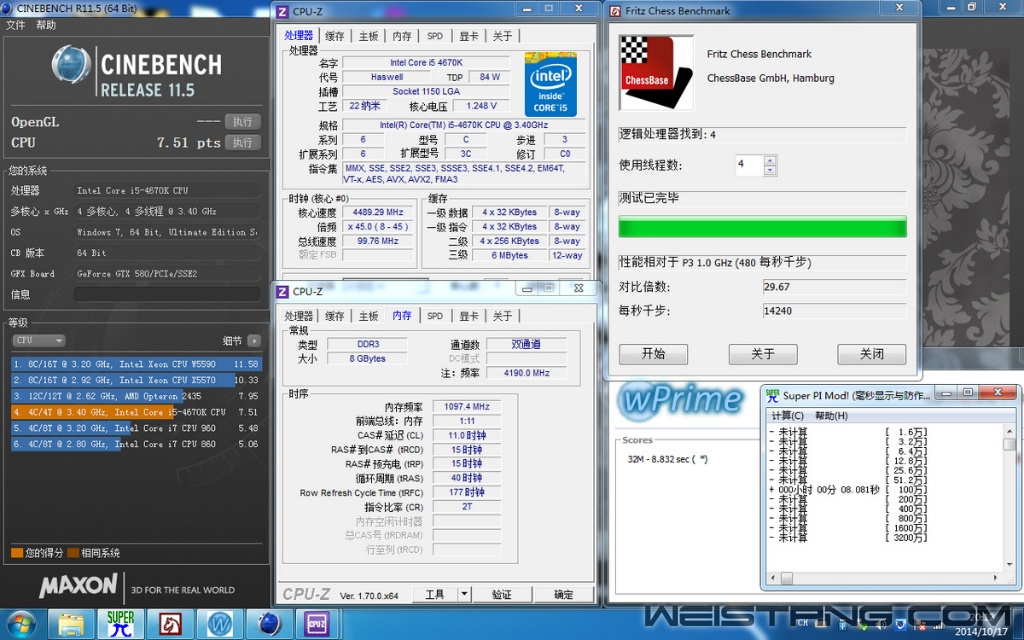This screenshot has width=1024, height=640.
Task: Open the 计算(C) menu in Super PI
Action: [x=787, y=415]
